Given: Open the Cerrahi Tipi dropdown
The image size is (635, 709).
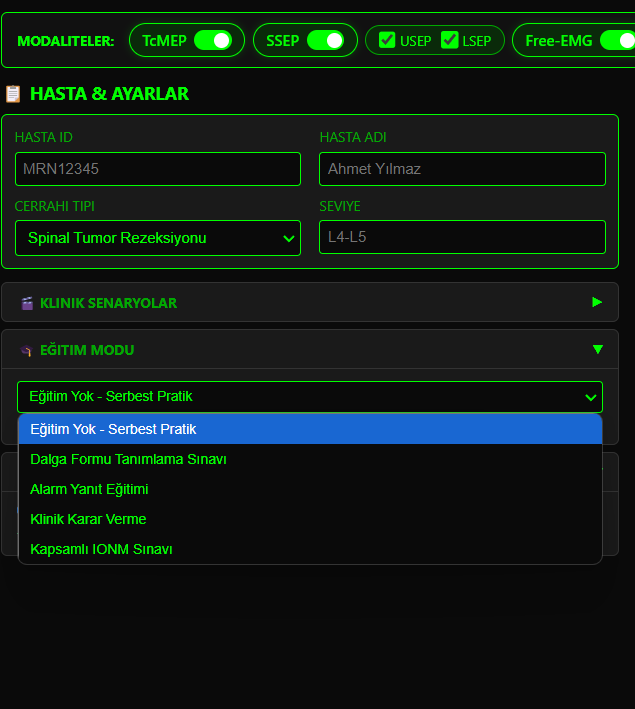Looking at the screenshot, I should click(x=158, y=238).
